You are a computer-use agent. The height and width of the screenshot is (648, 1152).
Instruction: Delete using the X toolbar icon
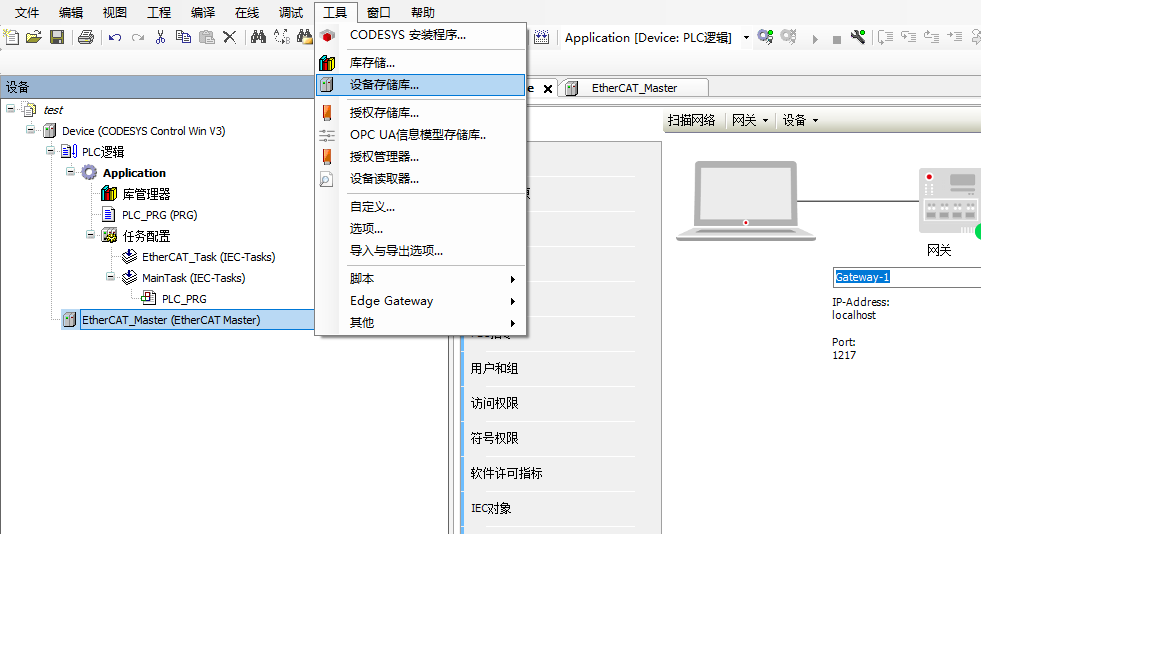click(x=229, y=37)
